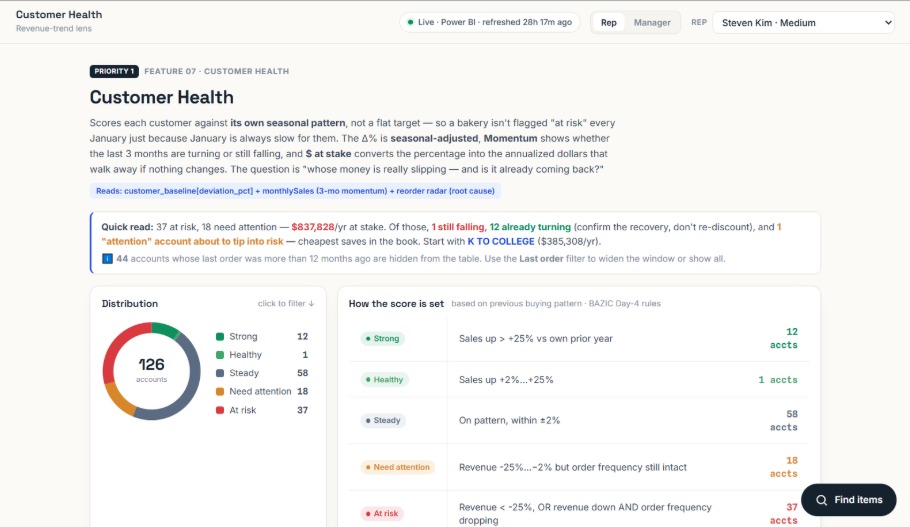
Task: Filter distribution by Steady legend swatch
Action: [x=220, y=373]
